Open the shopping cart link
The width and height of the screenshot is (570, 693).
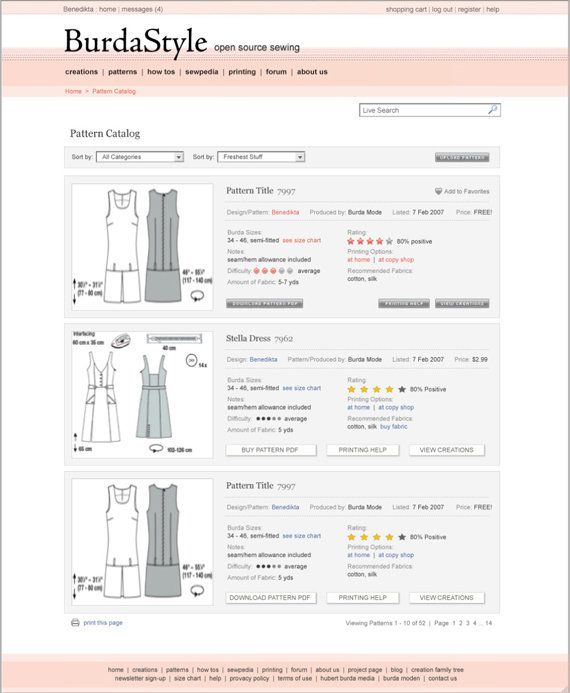[x=406, y=9]
